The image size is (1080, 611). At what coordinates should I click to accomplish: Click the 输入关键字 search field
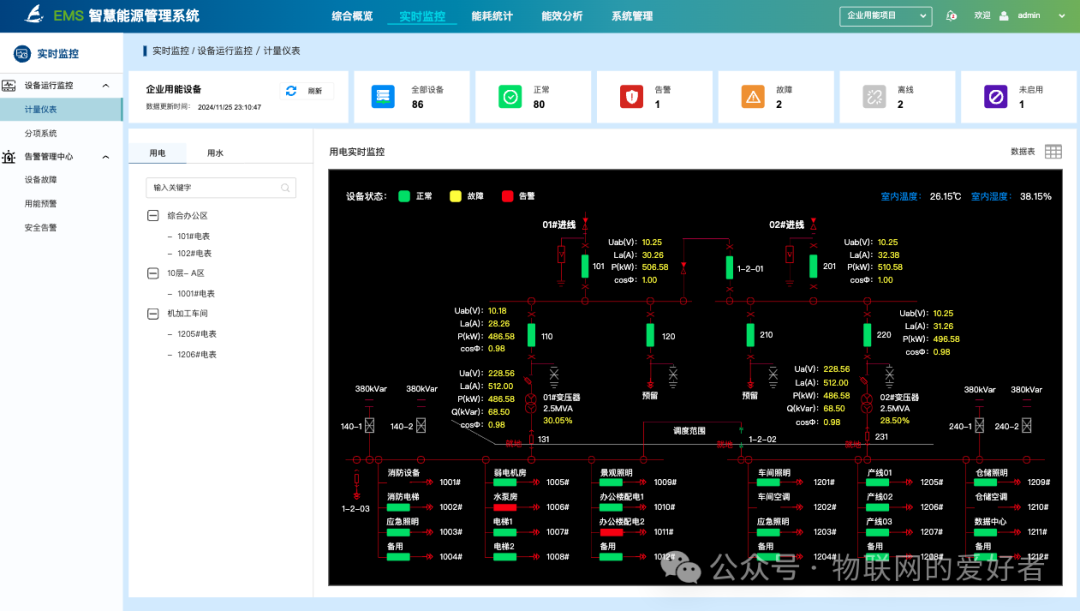point(220,188)
